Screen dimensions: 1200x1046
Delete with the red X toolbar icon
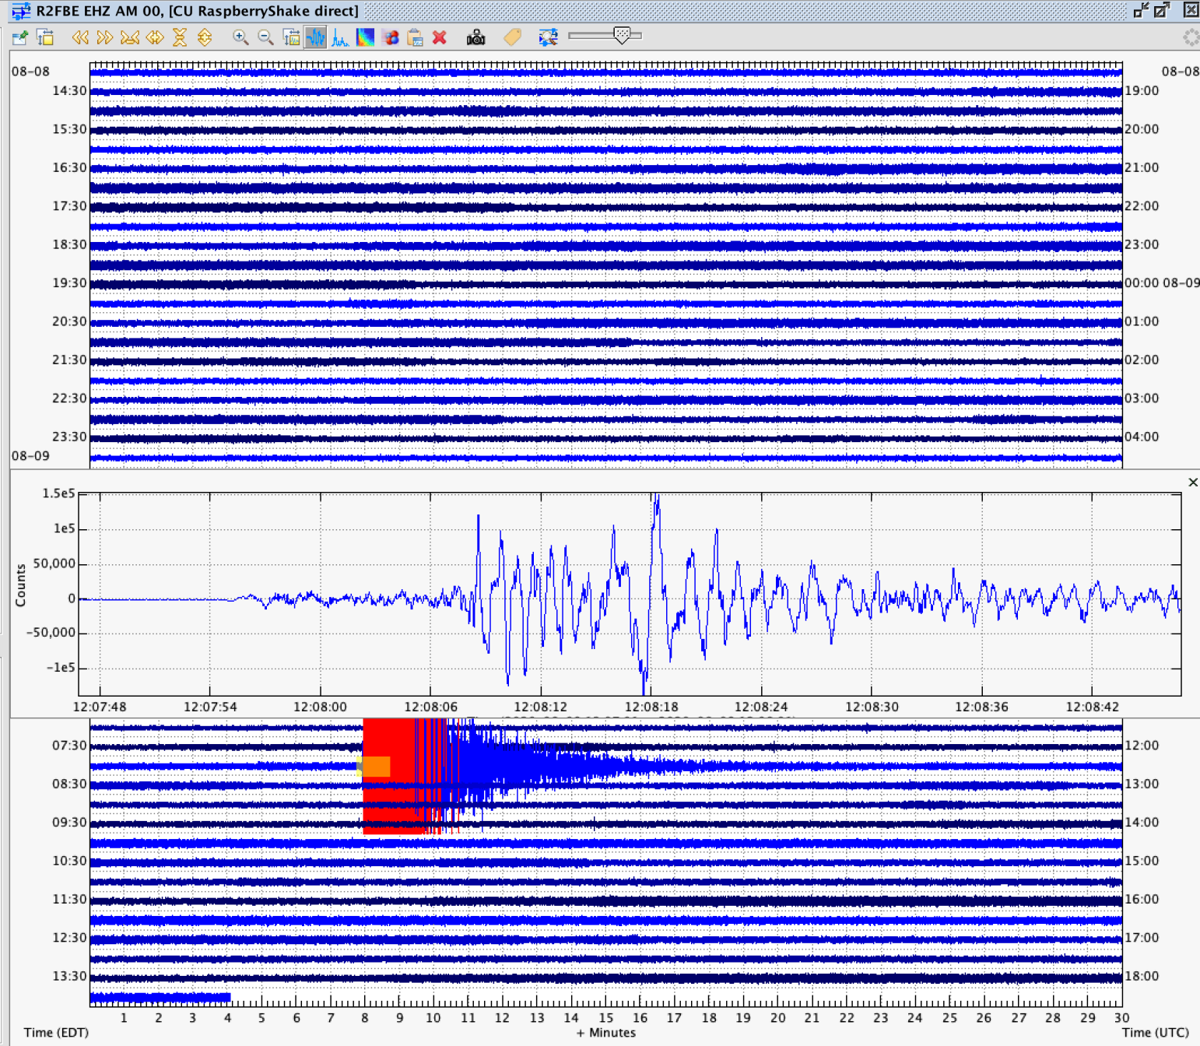tap(439, 37)
